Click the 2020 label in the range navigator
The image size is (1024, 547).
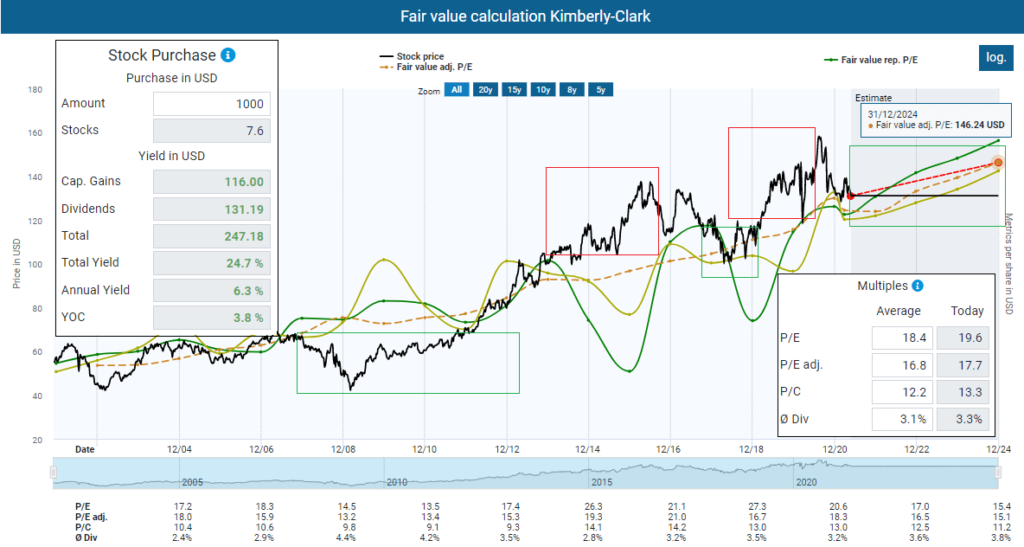pyautogui.click(x=807, y=482)
